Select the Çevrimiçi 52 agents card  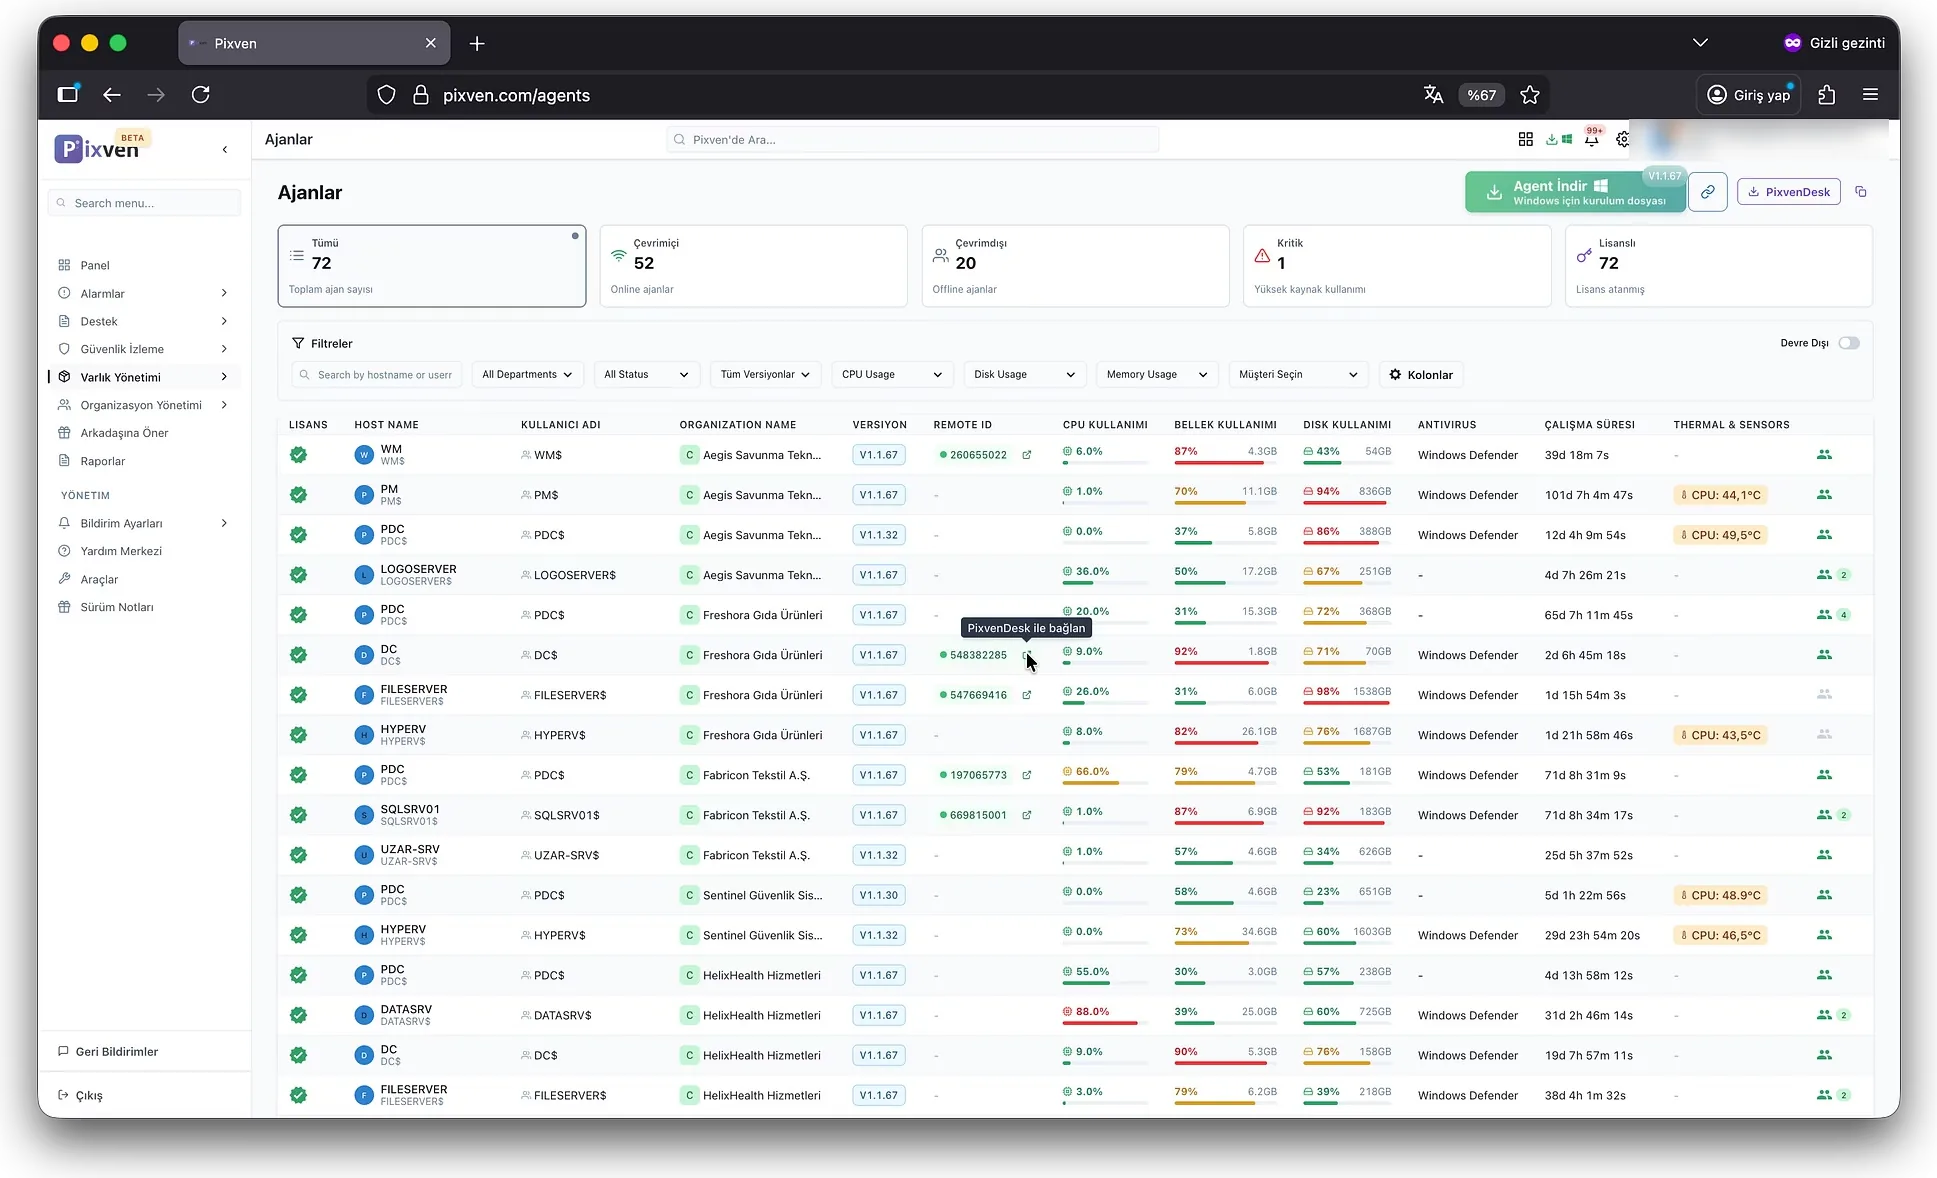(x=753, y=266)
